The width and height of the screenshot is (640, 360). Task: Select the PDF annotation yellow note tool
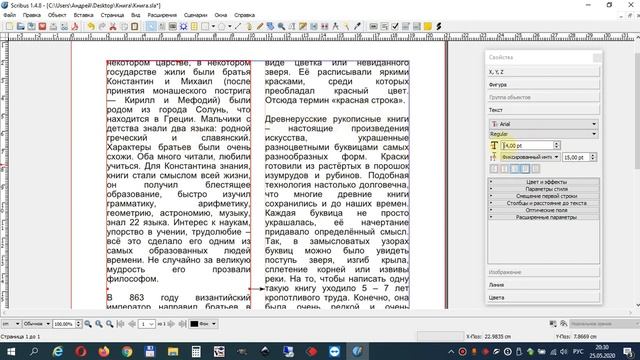(x=428, y=27)
